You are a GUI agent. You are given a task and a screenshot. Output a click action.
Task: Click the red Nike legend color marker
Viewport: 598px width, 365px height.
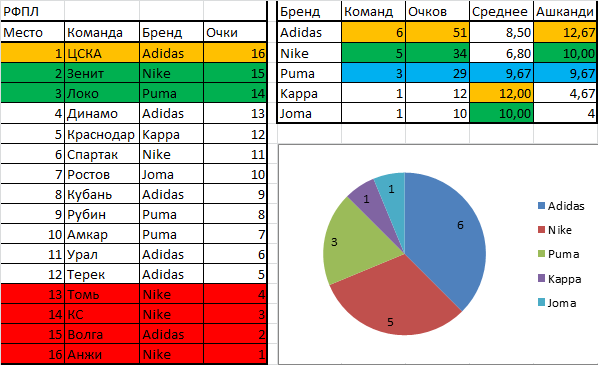point(541,230)
